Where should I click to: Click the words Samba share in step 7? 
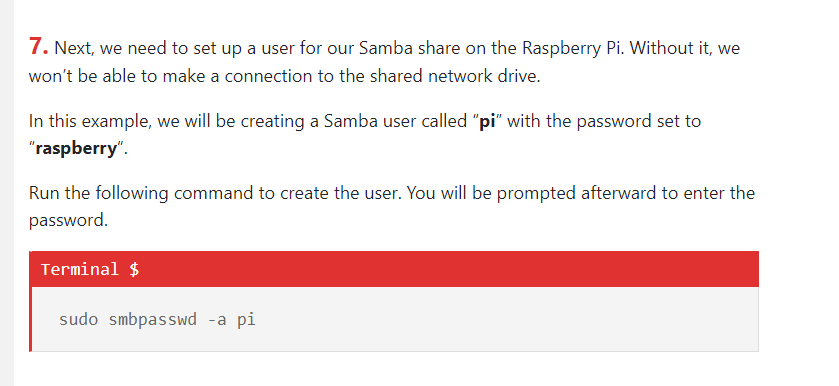click(x=410, y=48)
